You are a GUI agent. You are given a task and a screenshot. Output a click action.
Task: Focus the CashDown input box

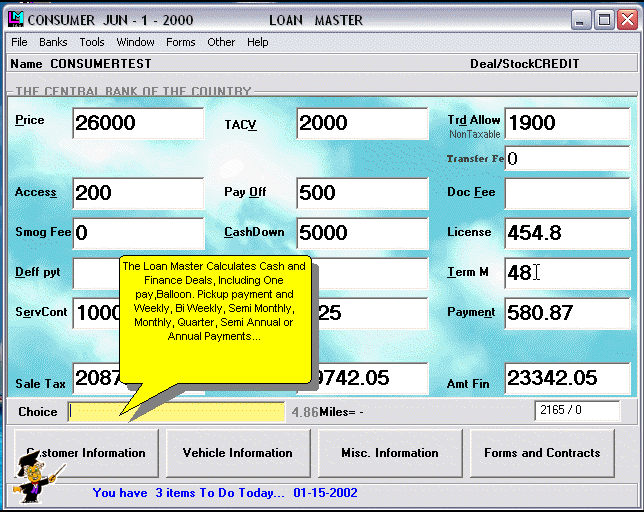362,232
